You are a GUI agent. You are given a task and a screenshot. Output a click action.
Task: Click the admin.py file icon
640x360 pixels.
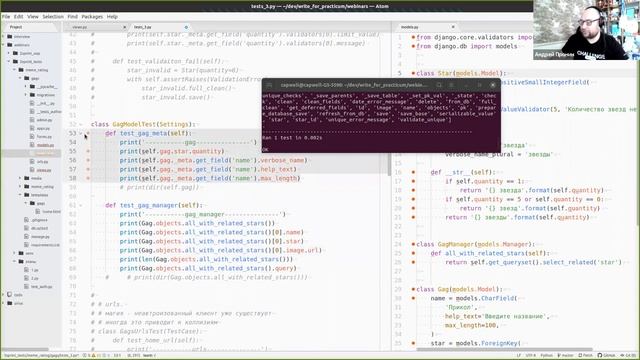pyautogui.click(x=32, y=120)
